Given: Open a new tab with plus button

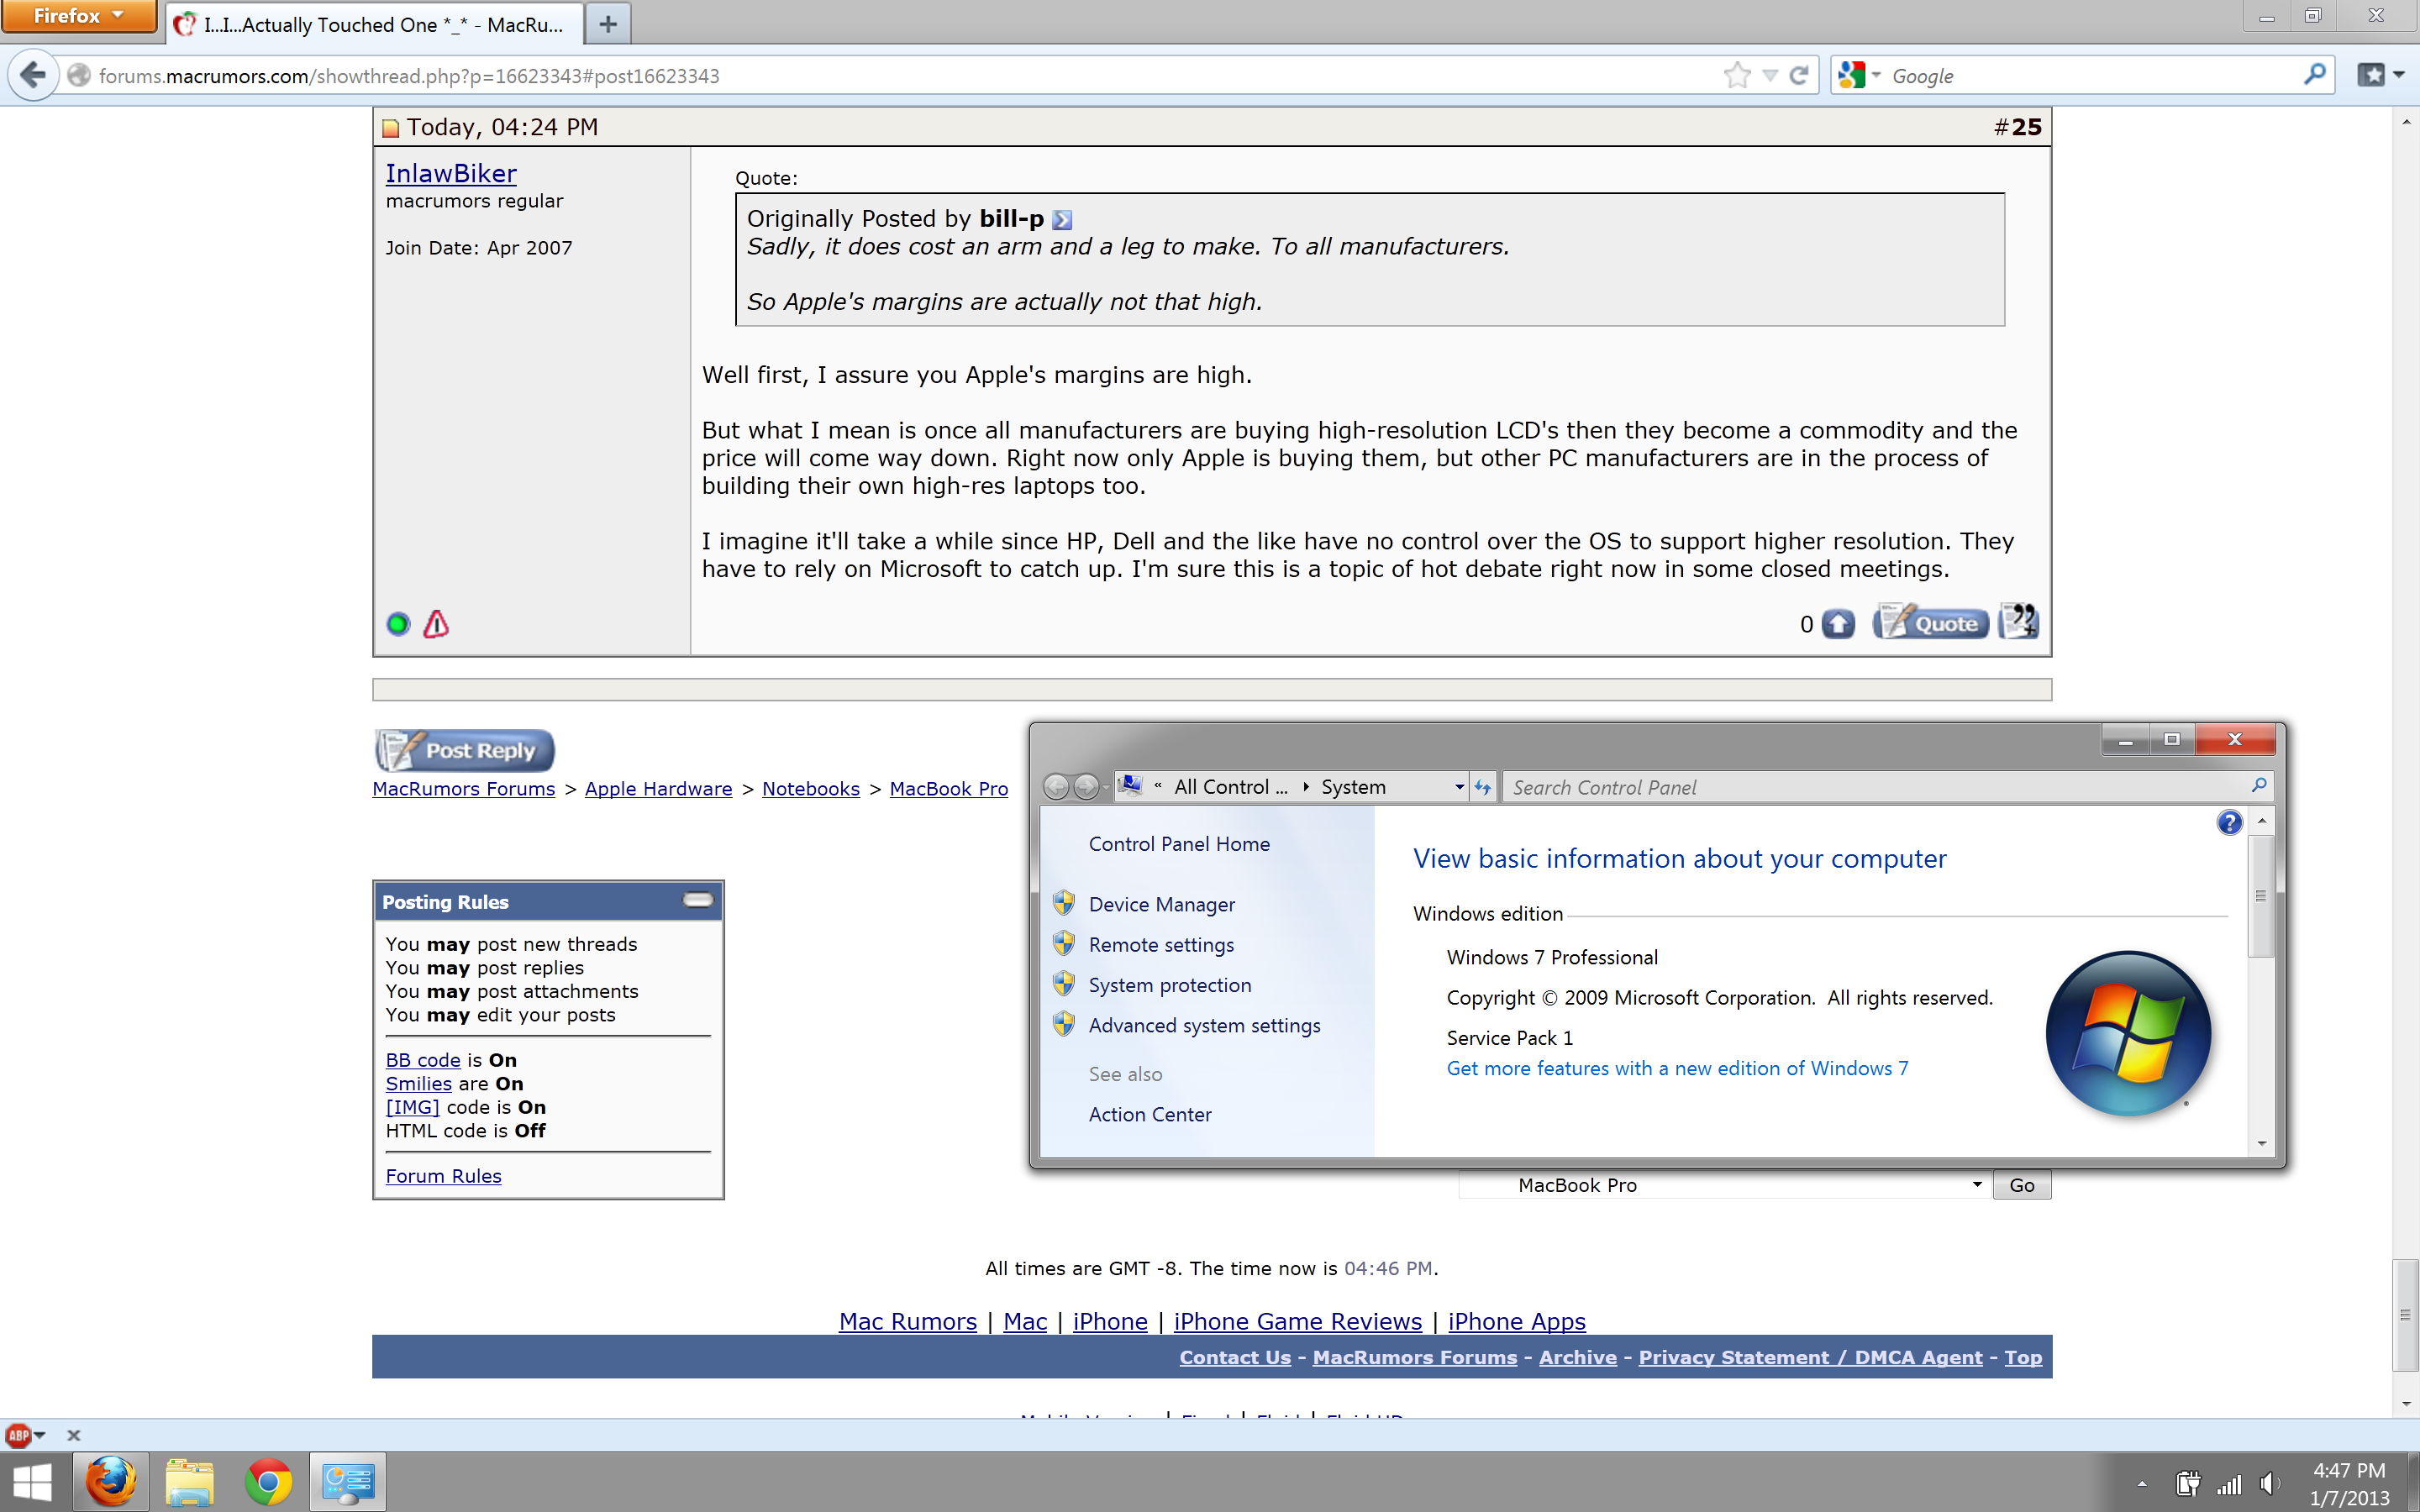Looking at the screenshot, I should (x=608, y=24).
